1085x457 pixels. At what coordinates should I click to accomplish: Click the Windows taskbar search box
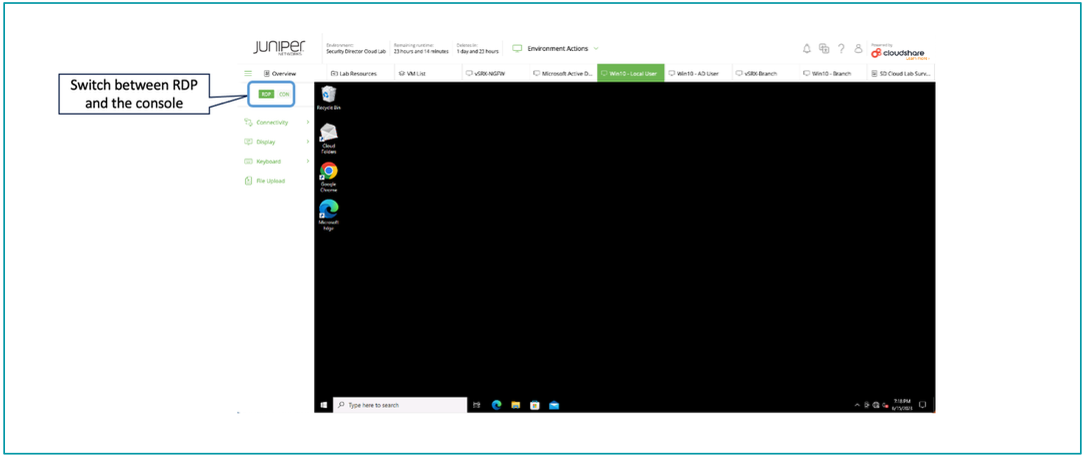[400, 405]
